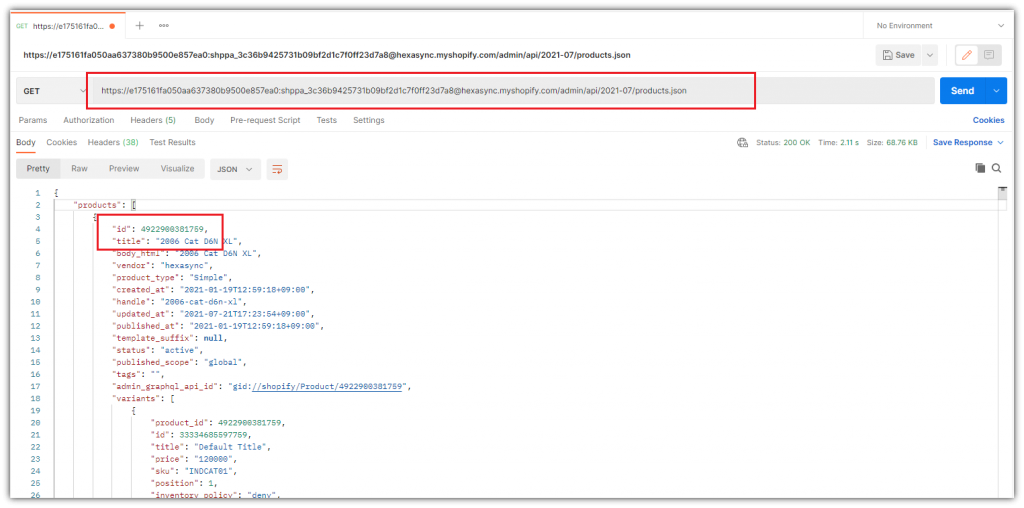Click the network globe status icon
Viewport: 1024px width, 508px height.
coord(742,142)
